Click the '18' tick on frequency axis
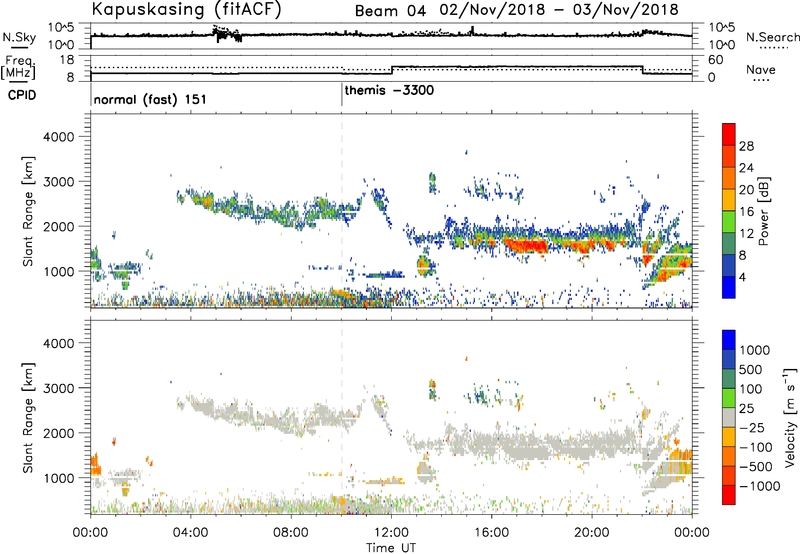The height and width of the screenshot is (554, 800). 67,60
